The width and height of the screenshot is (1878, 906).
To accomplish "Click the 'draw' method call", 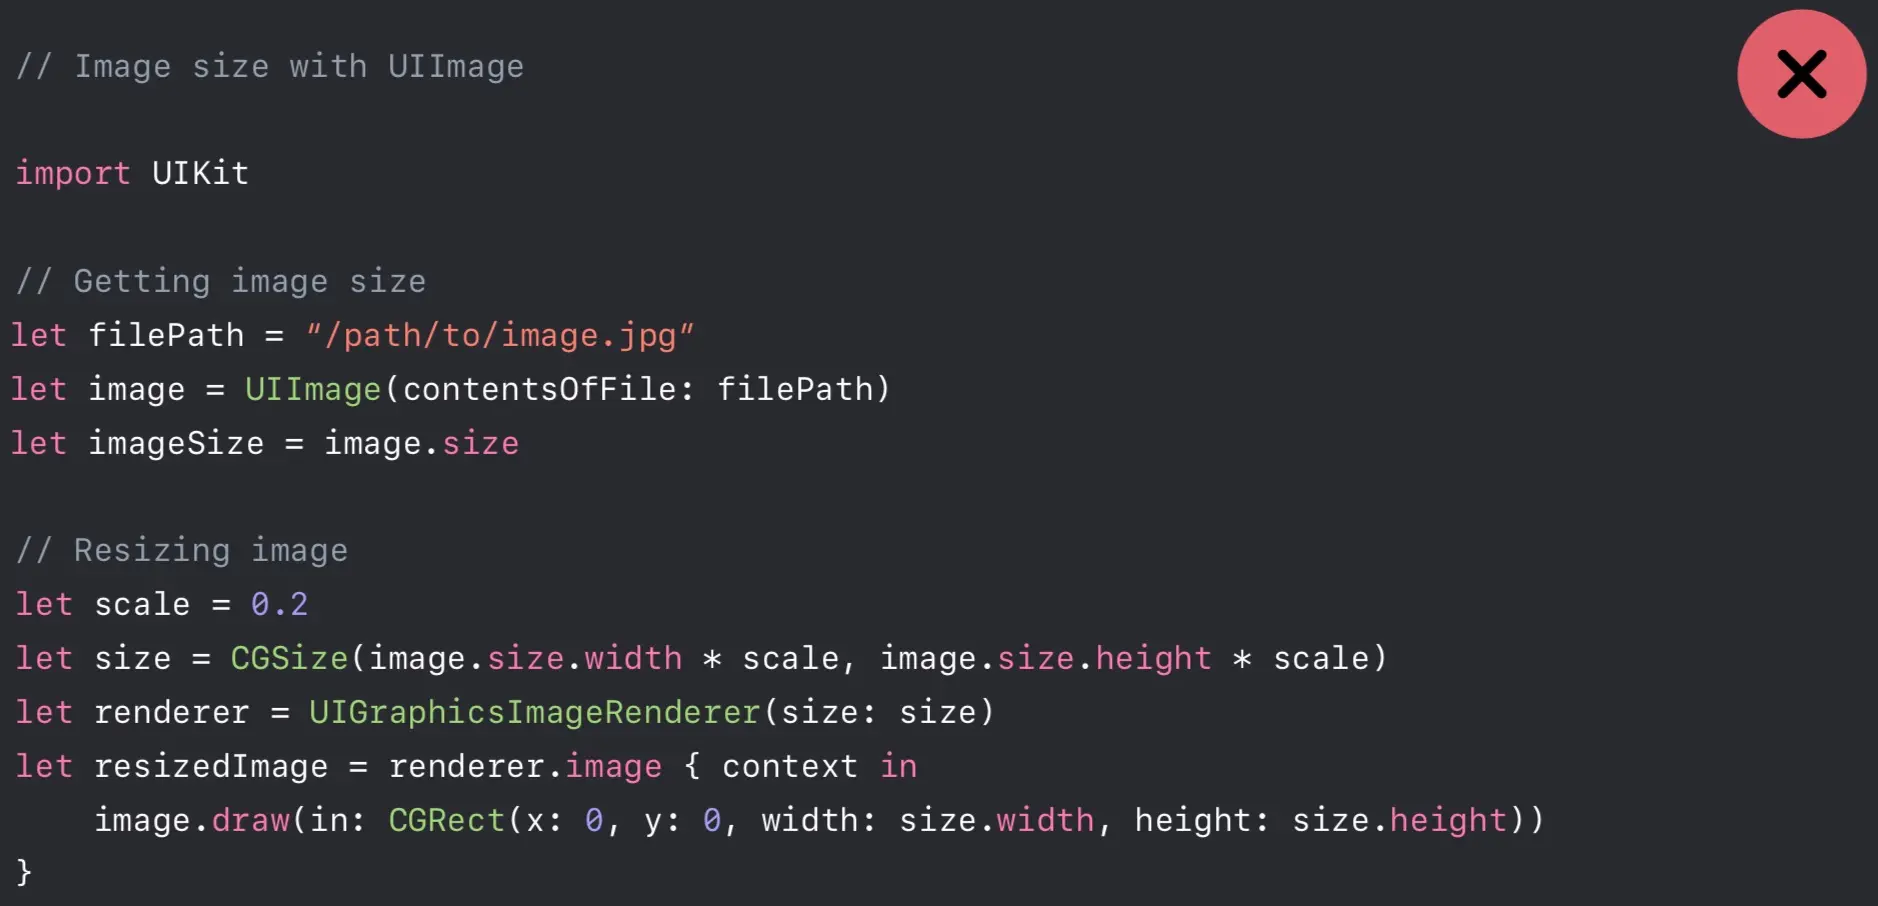I will point(251,820).
